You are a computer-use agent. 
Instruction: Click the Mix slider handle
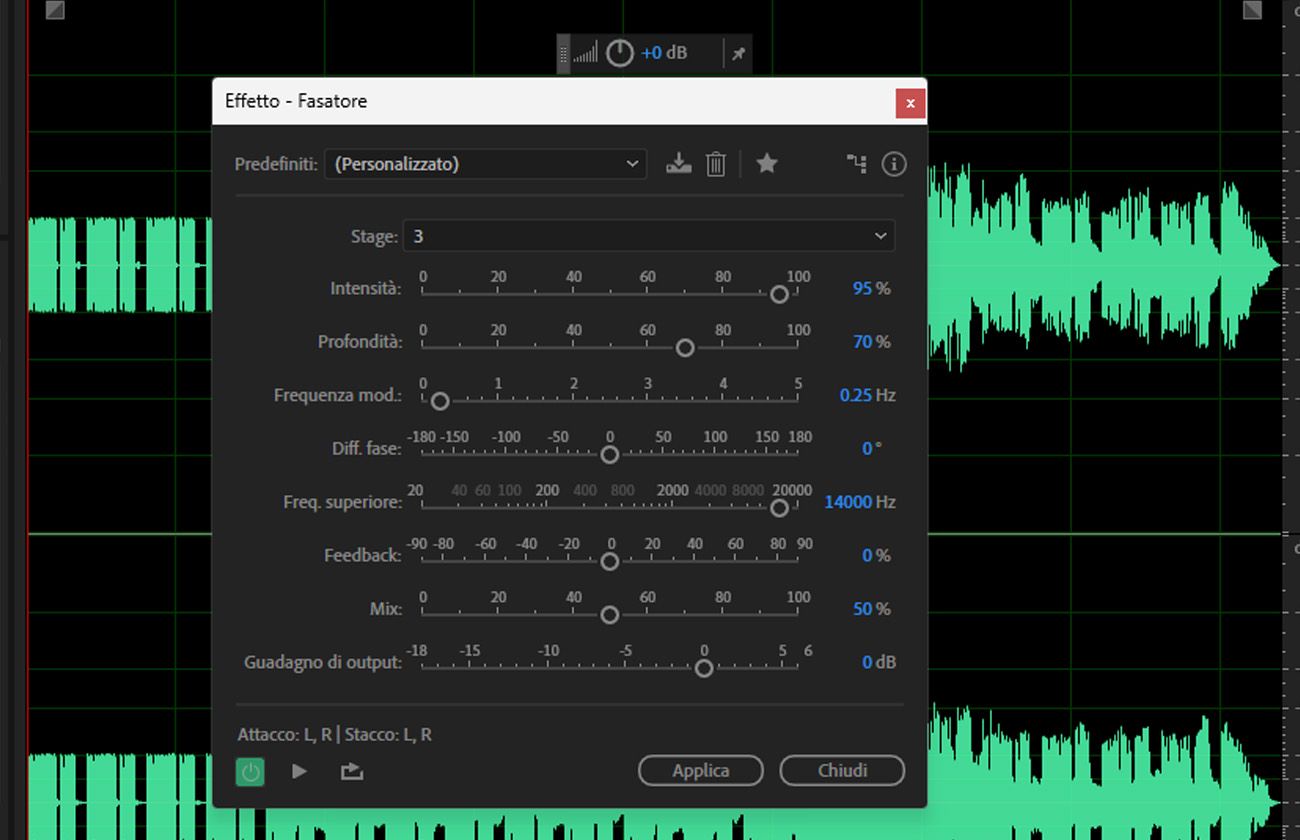click(x=609, y=615)
